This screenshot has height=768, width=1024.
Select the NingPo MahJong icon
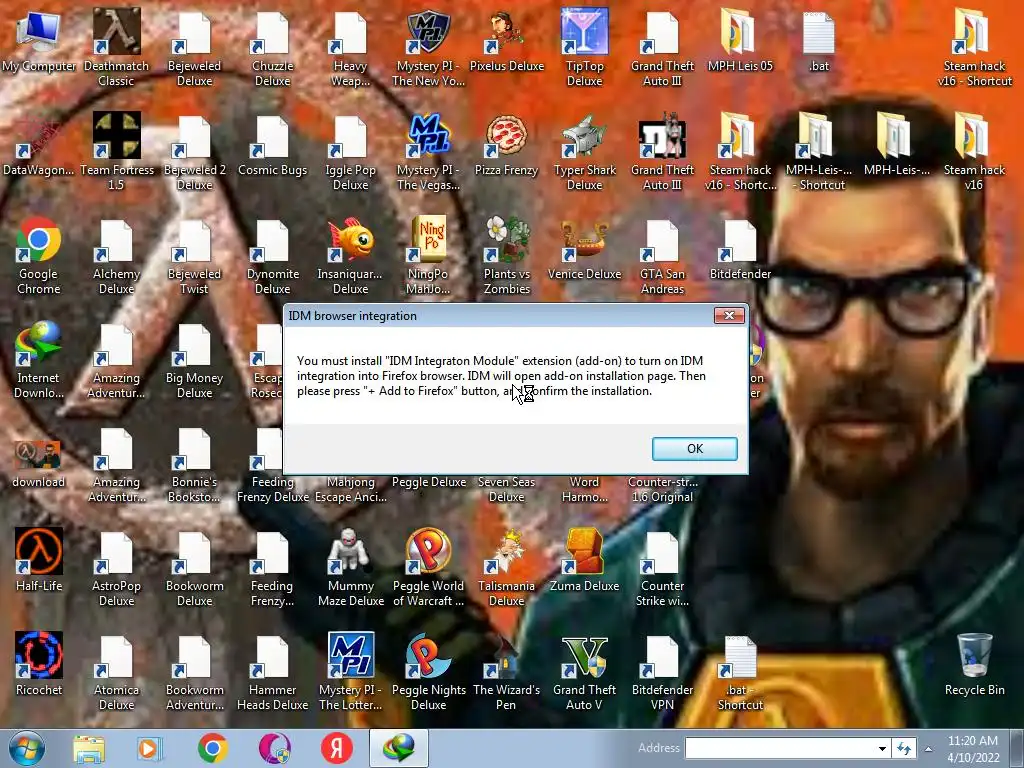(x=428, y=255)
